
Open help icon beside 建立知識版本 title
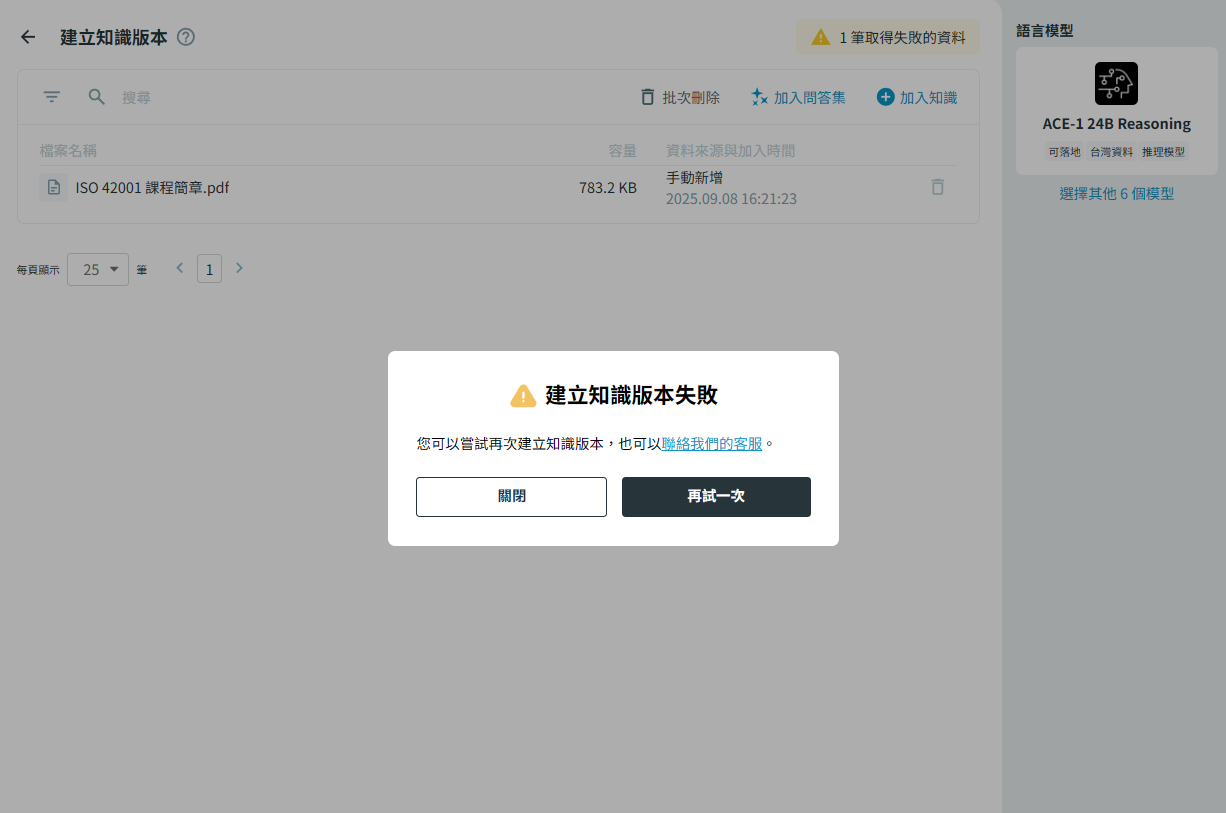(x=186, y=37)
